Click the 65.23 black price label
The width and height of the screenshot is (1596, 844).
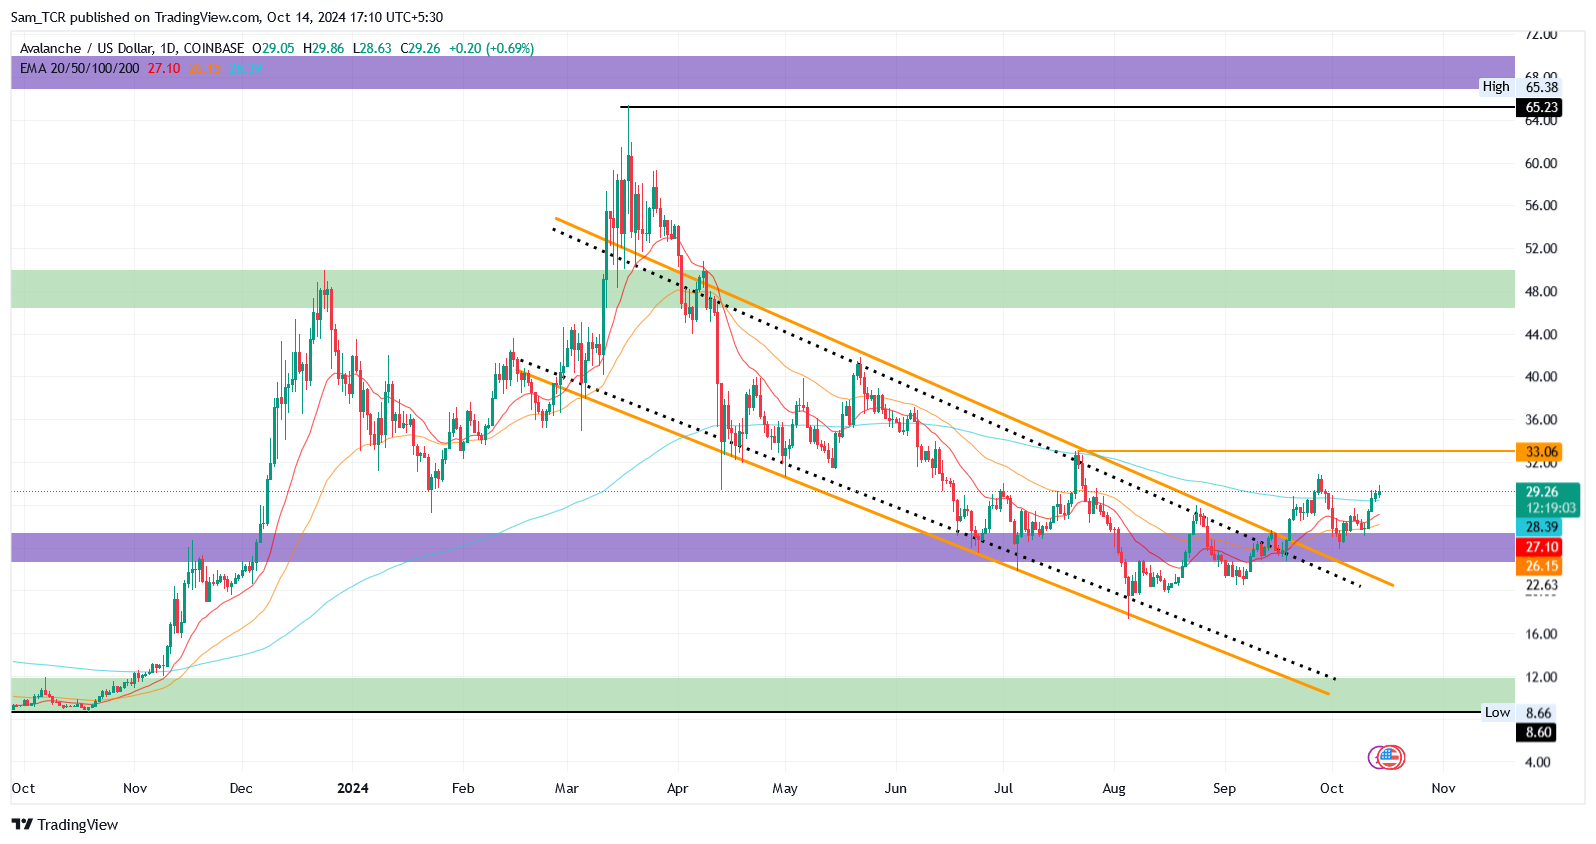(x=1541, y=107)
